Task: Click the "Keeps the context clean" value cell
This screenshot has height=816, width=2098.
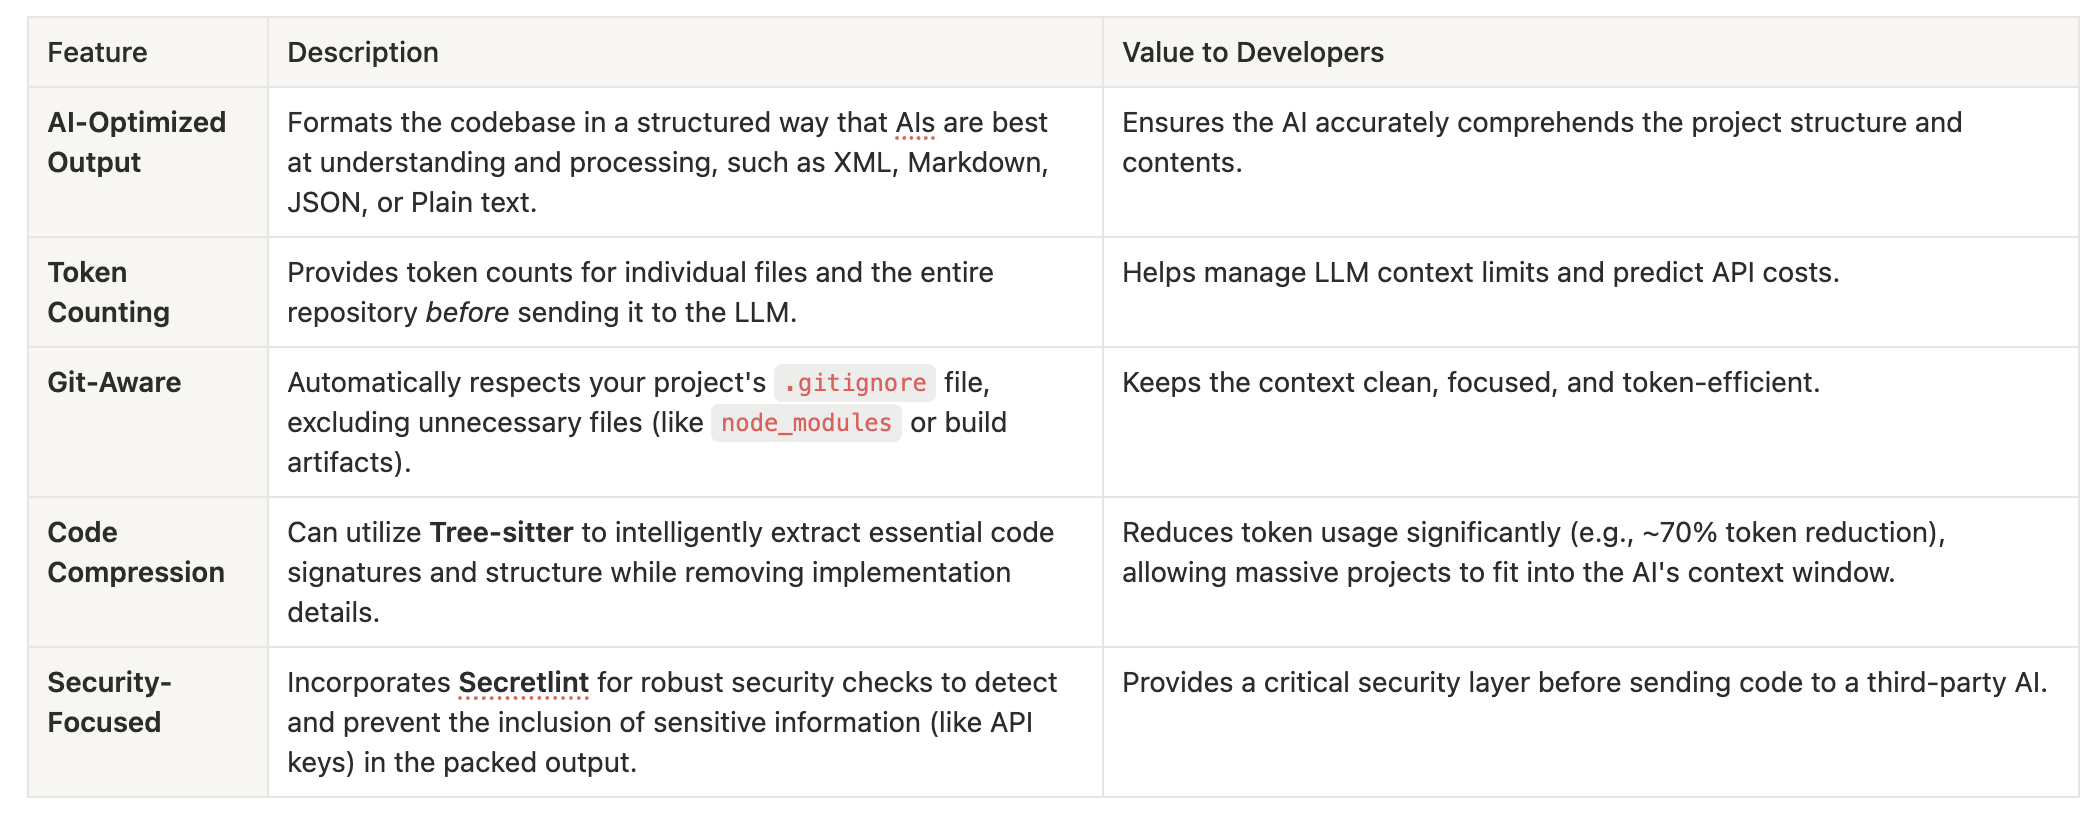Action: (1470, 382)
